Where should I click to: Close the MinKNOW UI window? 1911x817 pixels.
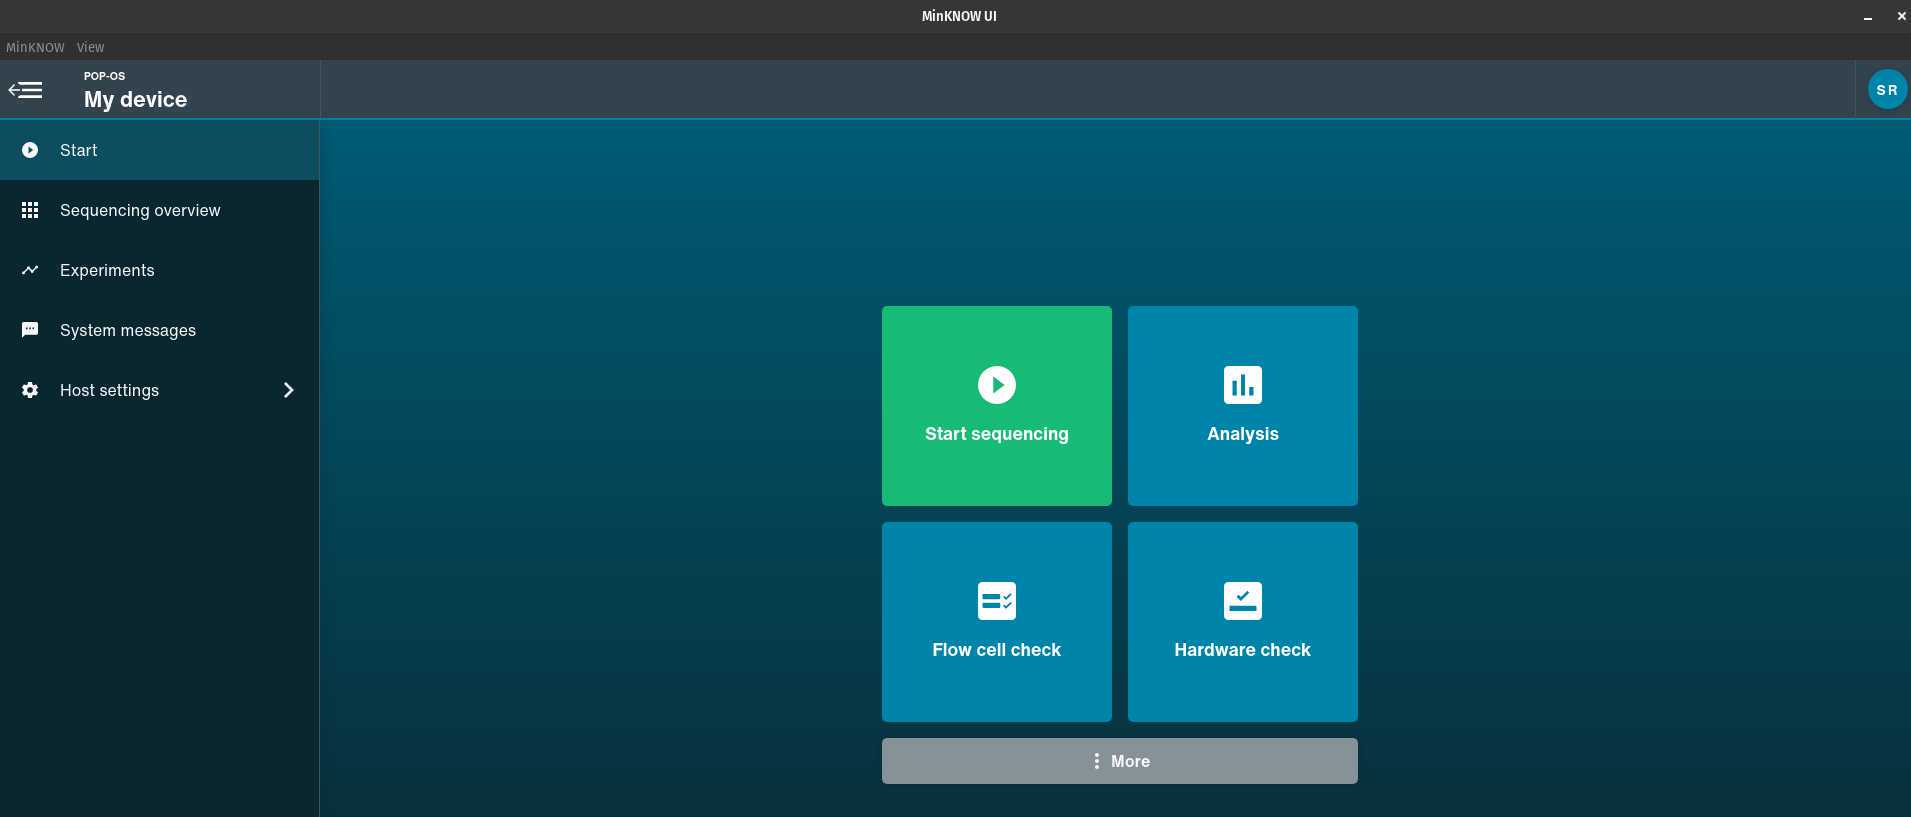click(1901, 16)
